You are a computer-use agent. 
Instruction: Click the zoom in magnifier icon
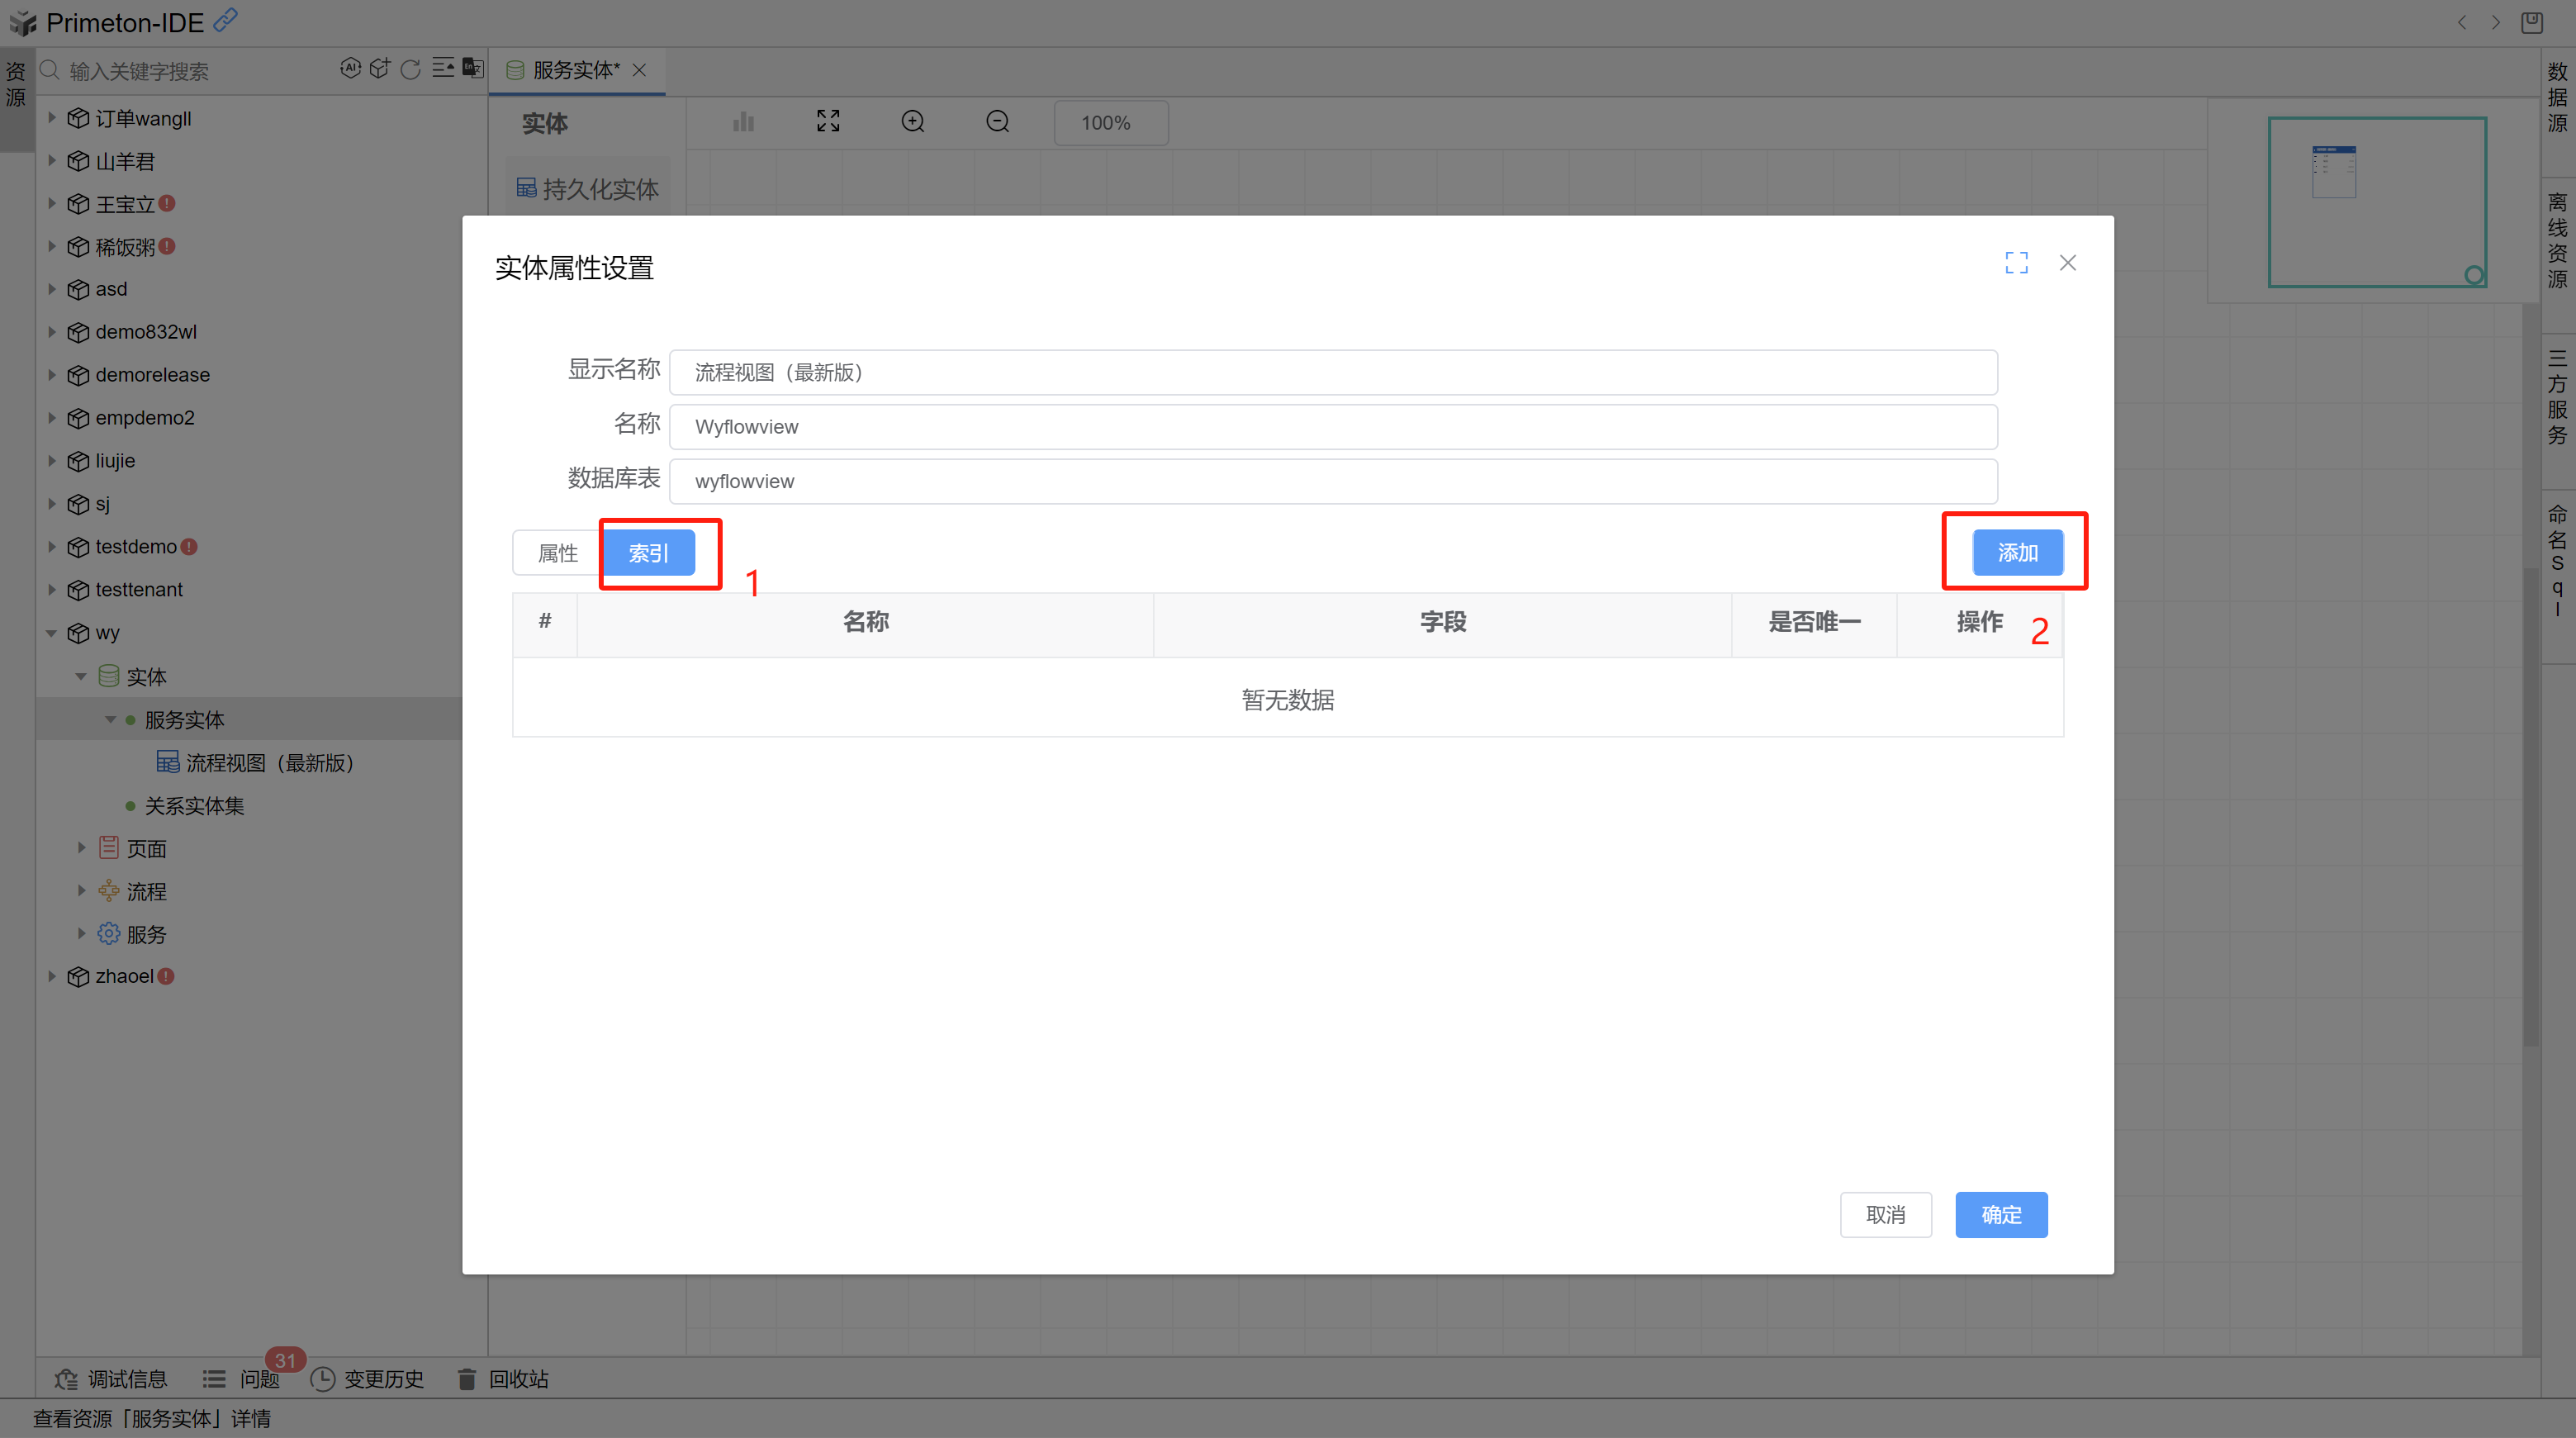coord(912,122)
